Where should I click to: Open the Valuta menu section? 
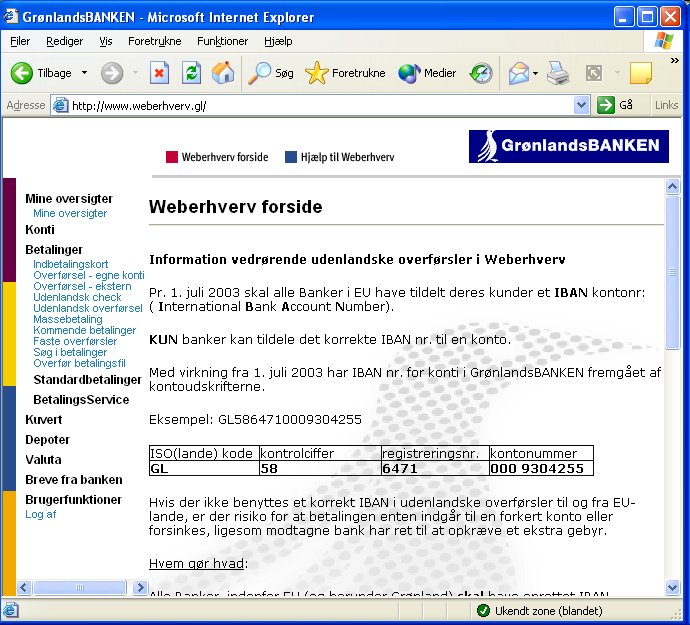pos(43,460)
